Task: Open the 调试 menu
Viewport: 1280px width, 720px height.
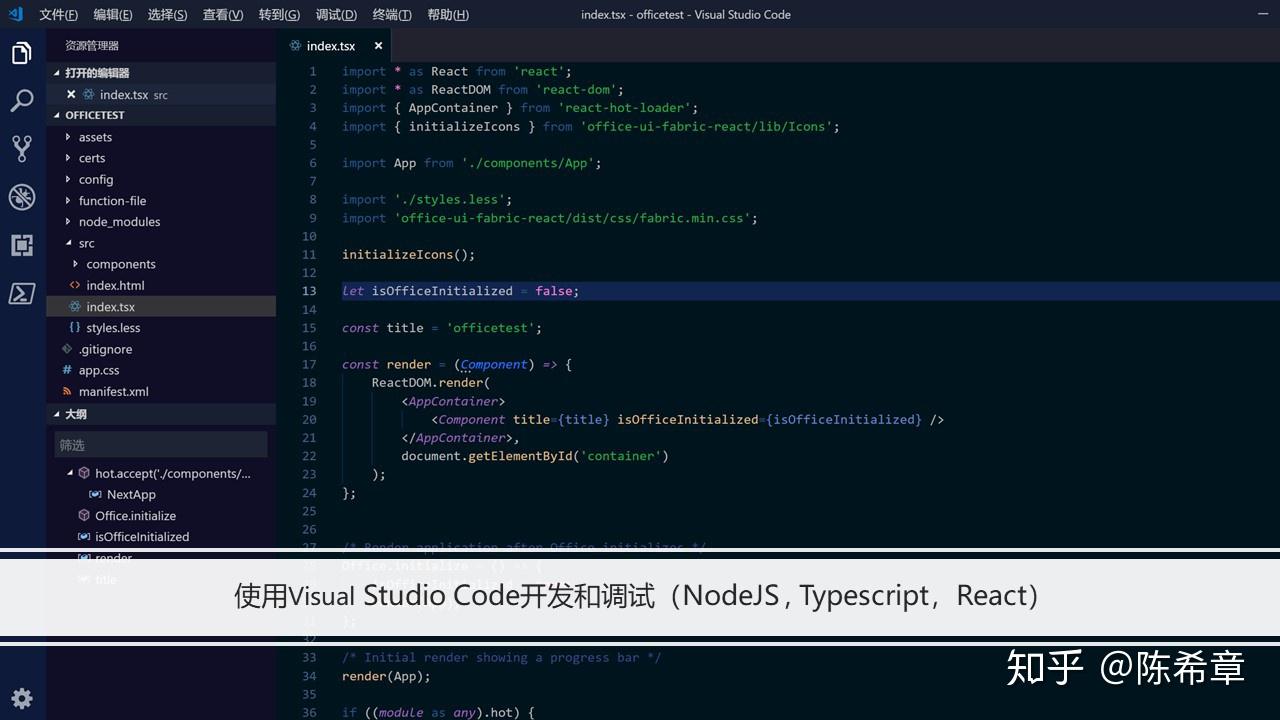Action: 336,14
